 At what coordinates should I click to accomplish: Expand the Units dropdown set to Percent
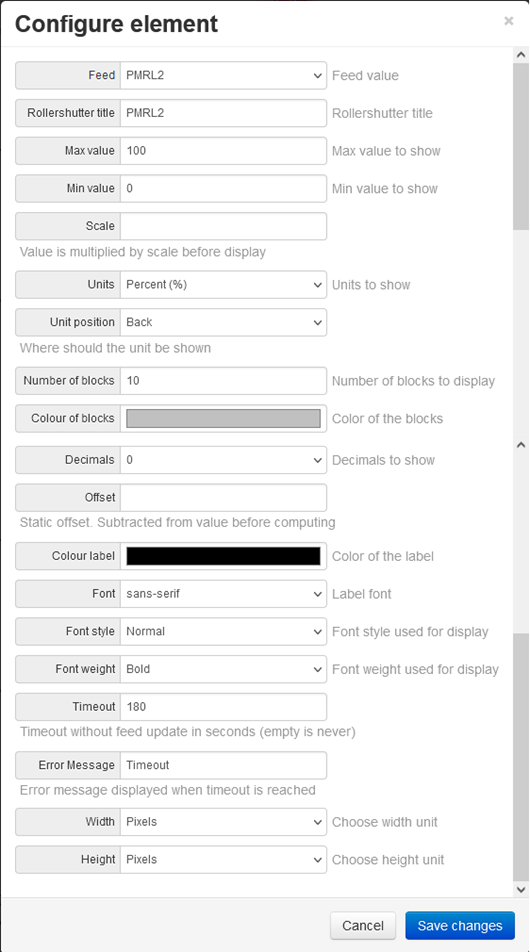(223, 285)
